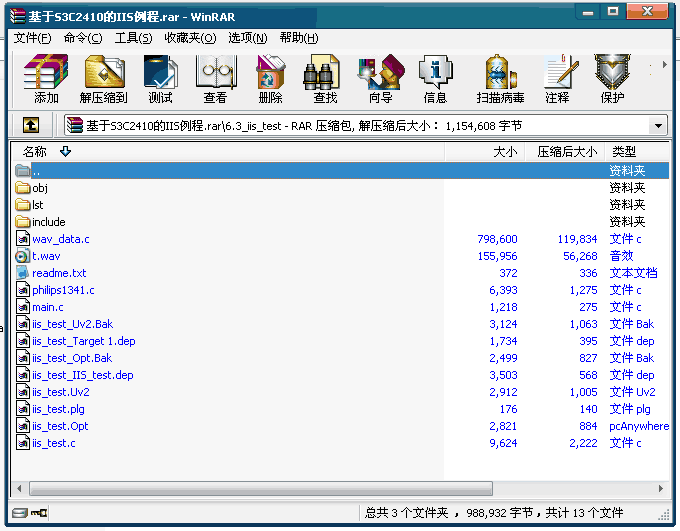Click the sort arrow in Name column
The height and width of the screenshot is (531, 680).
65,151
